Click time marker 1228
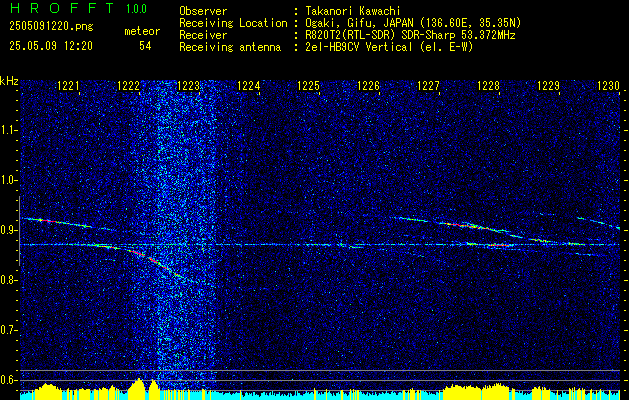 (x=488, y=85)
